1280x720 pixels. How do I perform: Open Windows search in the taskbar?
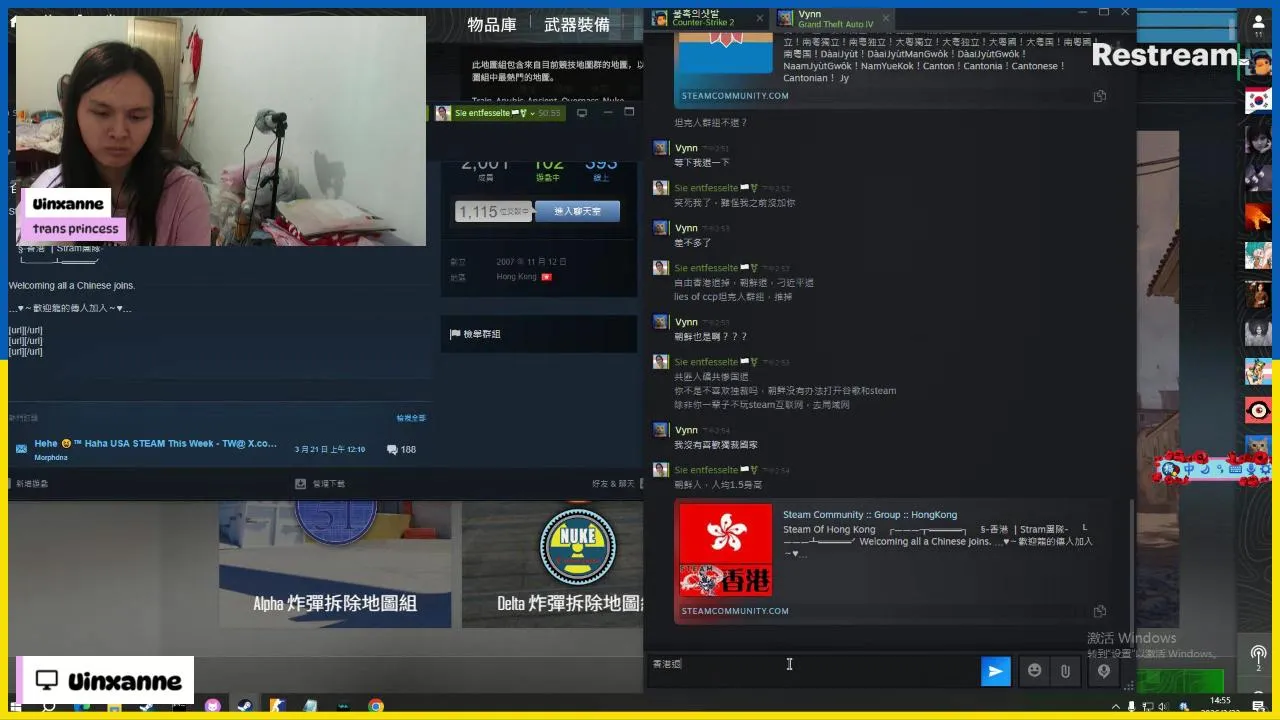point(48,706)
